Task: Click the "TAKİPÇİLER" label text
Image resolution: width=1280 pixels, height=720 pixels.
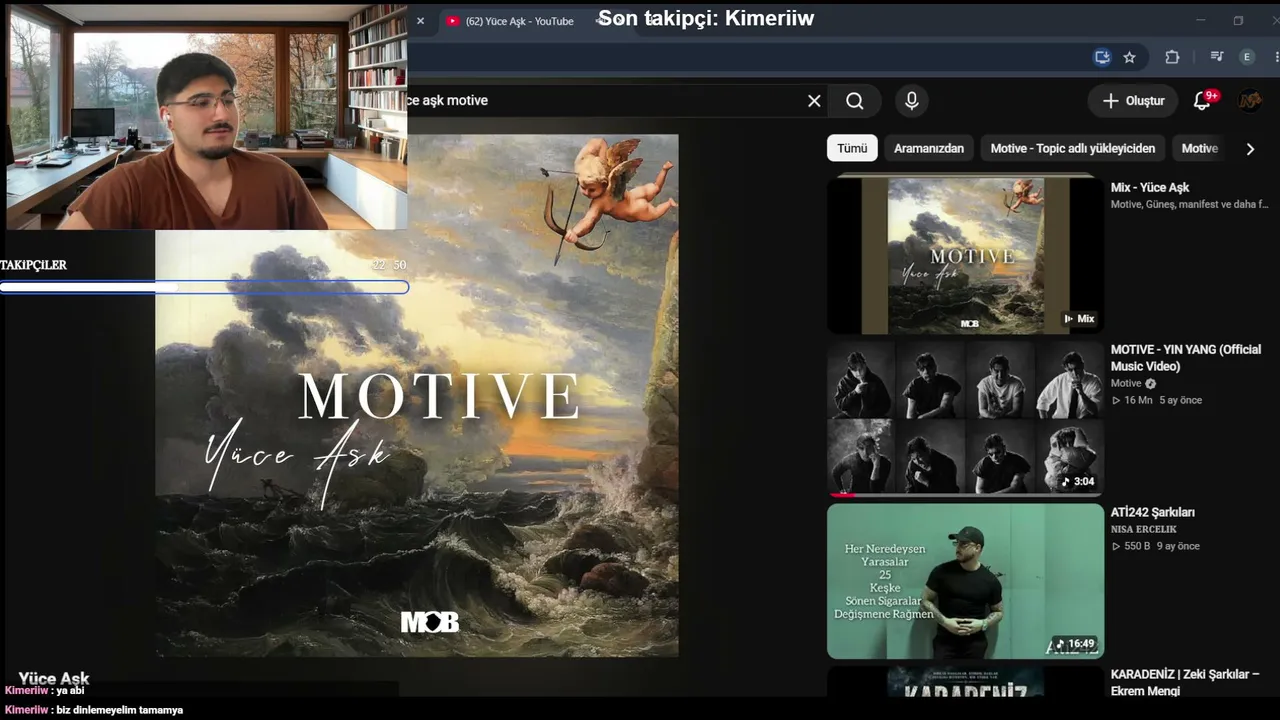Action: [x=33, y=265]
